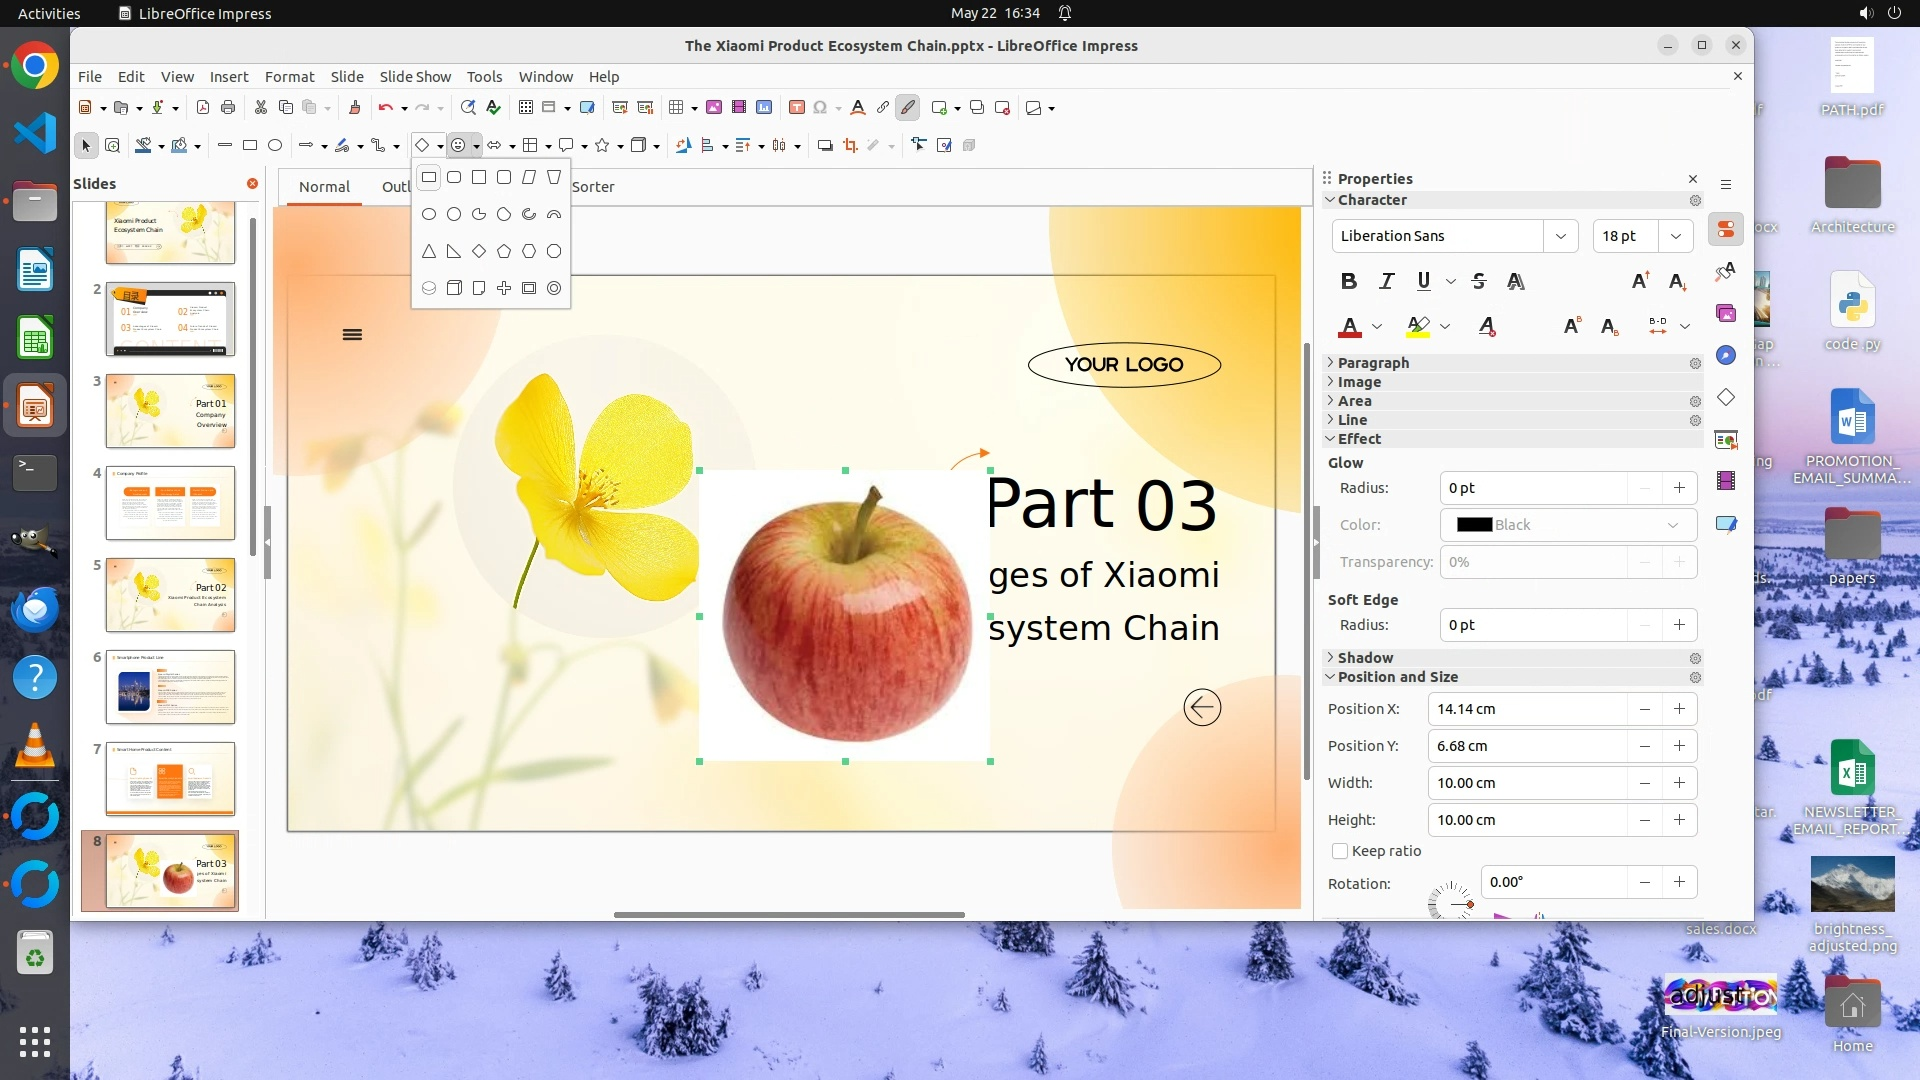Screen dimensions: 1920x1080
Task: Enable the Keep ratio checkbox
Action: coord(1340,851)
